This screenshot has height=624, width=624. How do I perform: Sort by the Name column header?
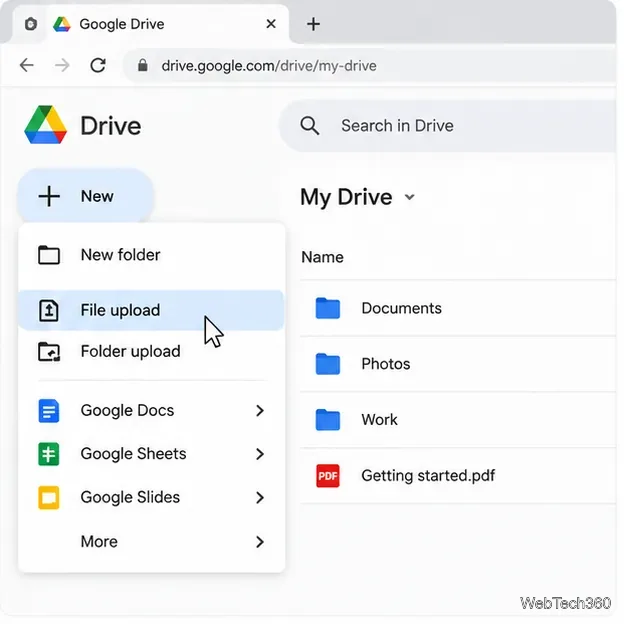(x=322, y=257)
